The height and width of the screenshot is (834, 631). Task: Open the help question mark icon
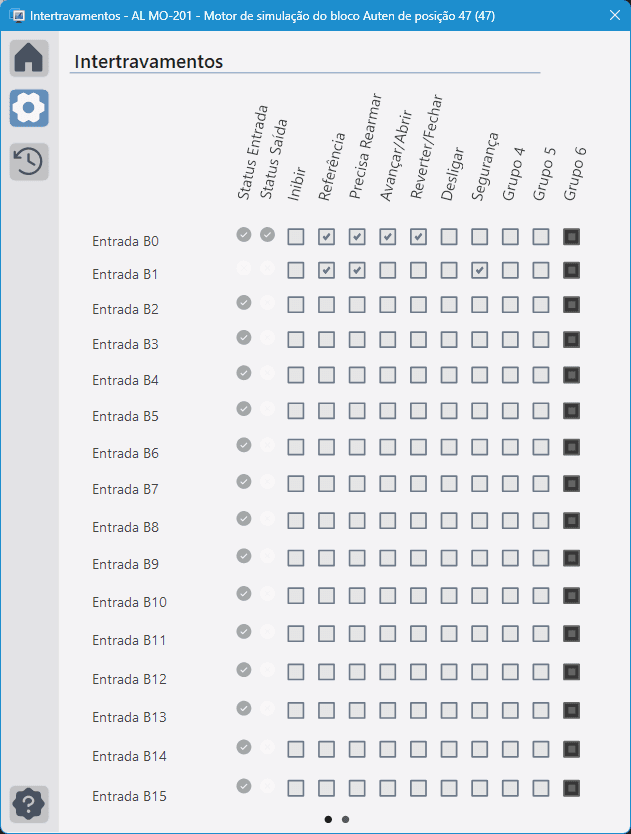tap(29, 804)
